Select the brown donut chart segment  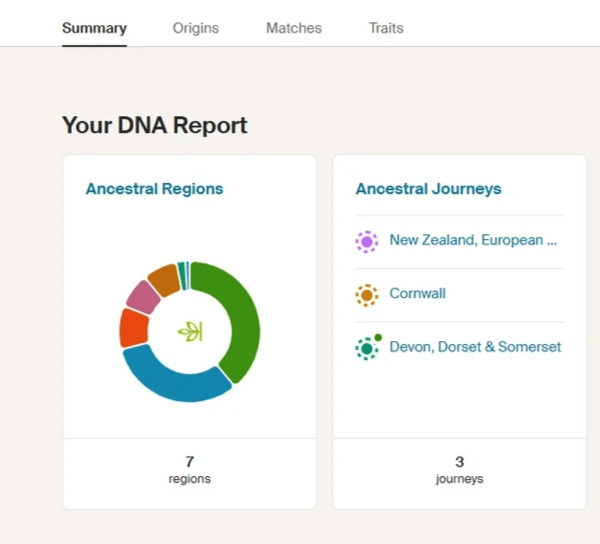click(163, 278)
